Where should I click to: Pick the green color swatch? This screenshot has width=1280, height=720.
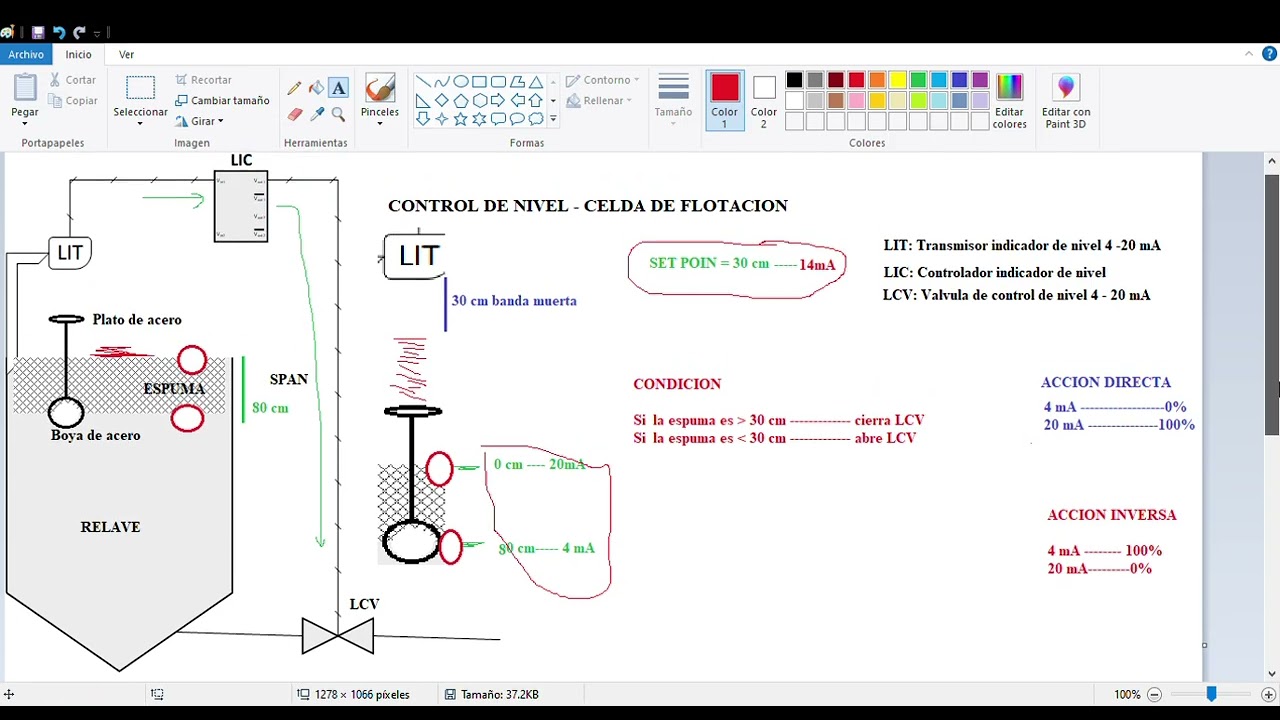pos(918,80)
